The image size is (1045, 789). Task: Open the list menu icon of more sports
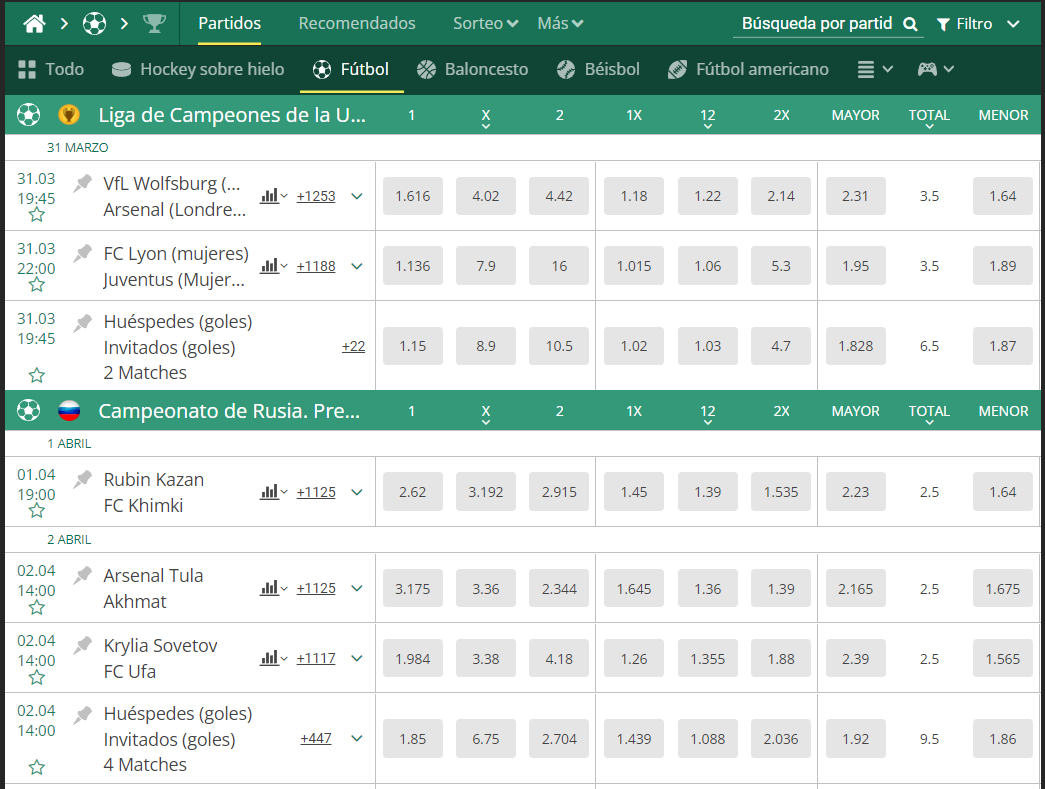click(865, 69)
